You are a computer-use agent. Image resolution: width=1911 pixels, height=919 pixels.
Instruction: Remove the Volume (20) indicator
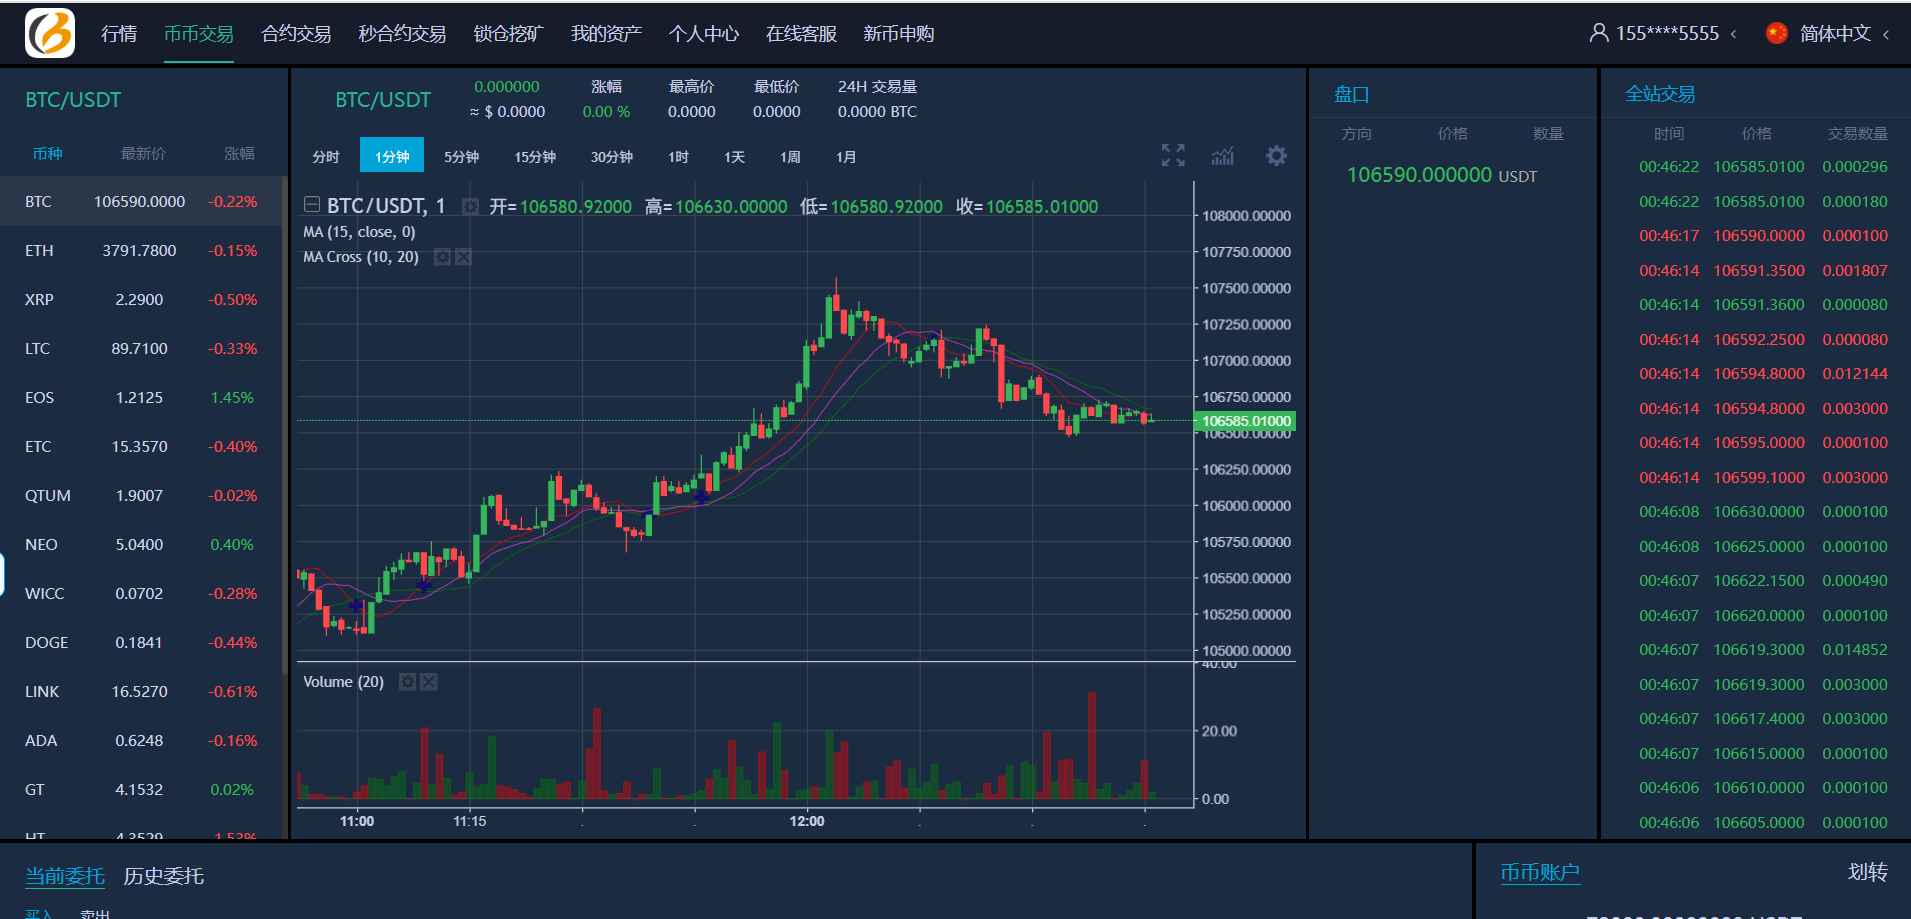[429, 682]
